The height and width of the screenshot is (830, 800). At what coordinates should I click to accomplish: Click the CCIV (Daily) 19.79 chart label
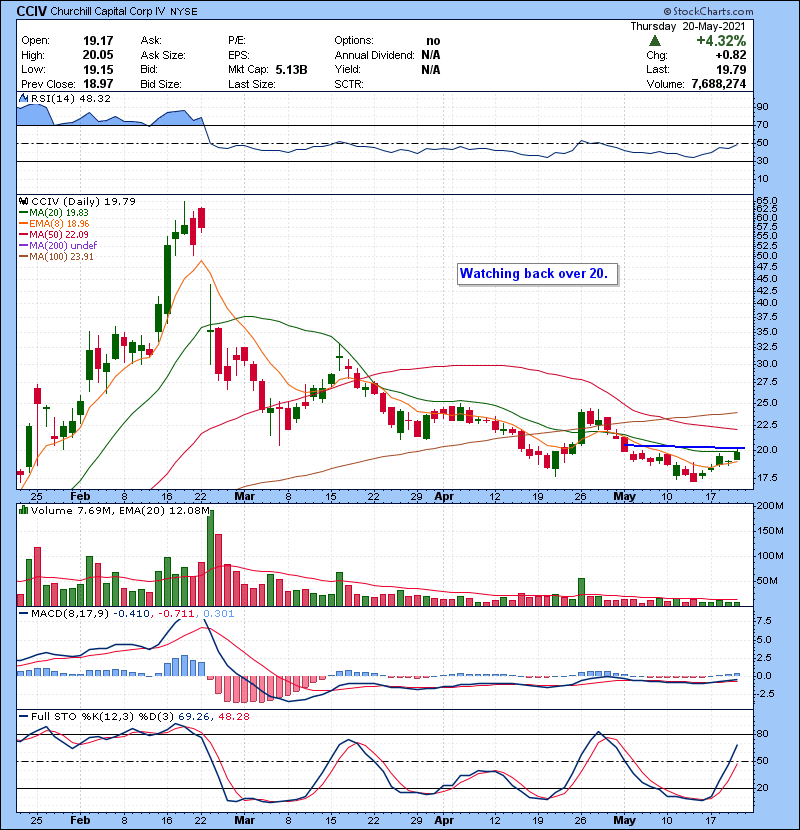(83, 201)
